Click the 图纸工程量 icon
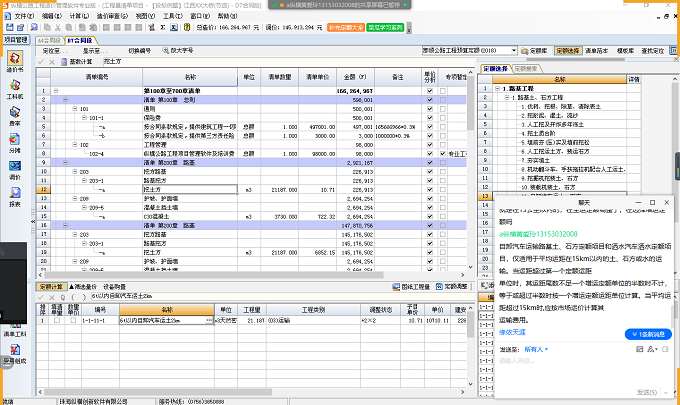The width and height of the screenshot is (680, 405). tap(396, 287)
